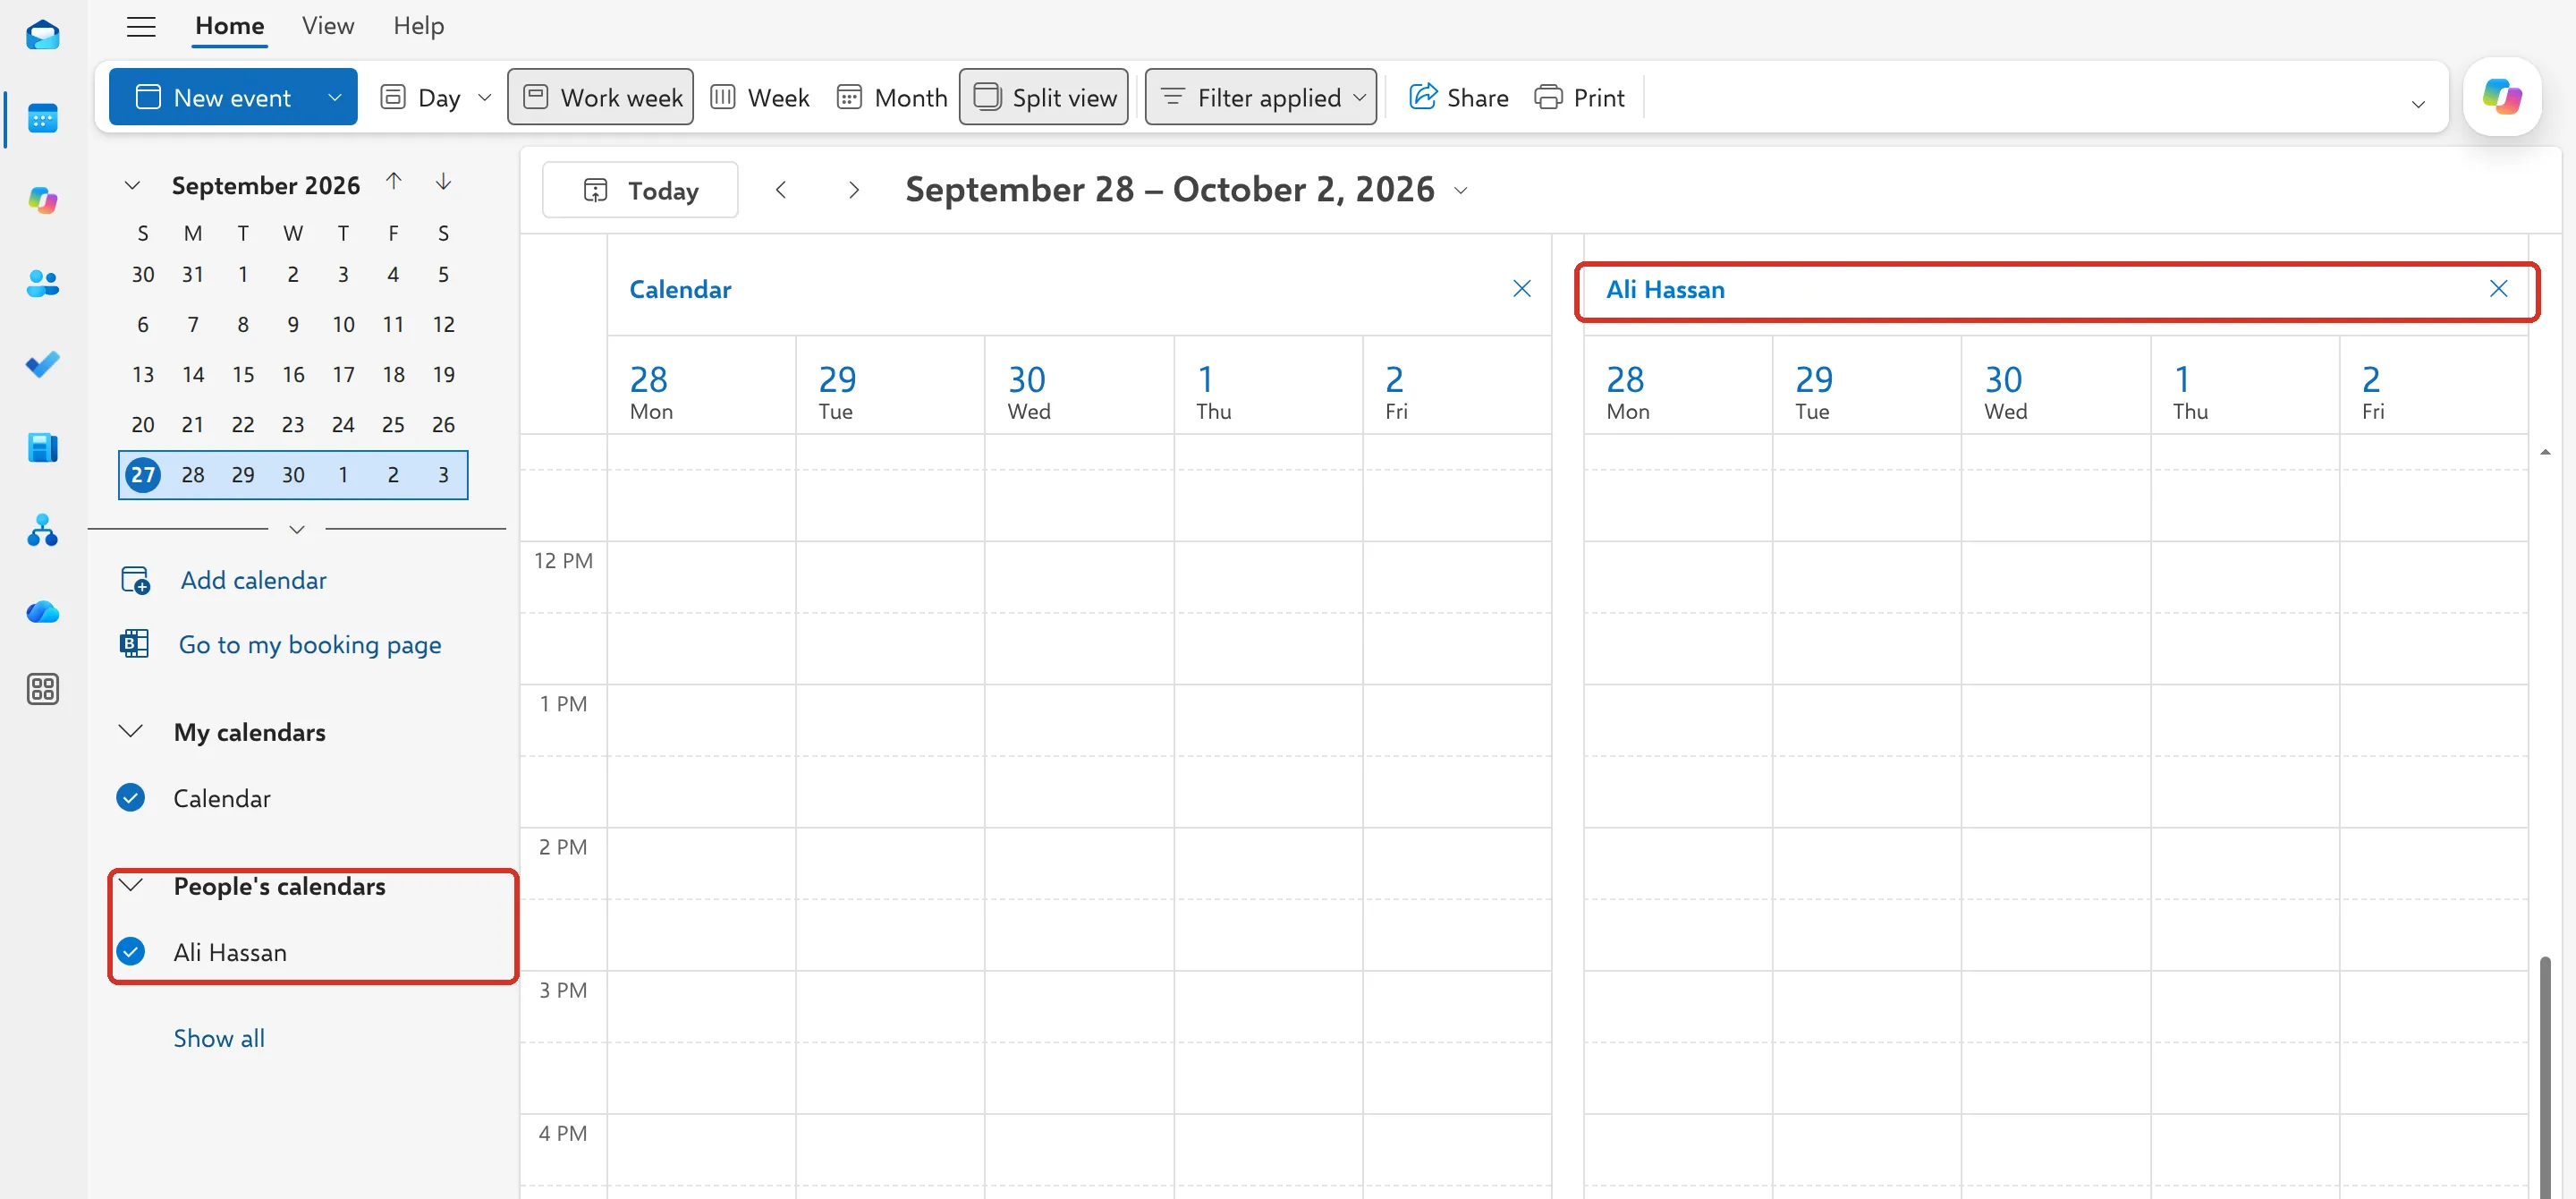This screenshot has width=2576, height=1199.
Task: Open the OneDrive cloud icon
Action: [42, 612]
